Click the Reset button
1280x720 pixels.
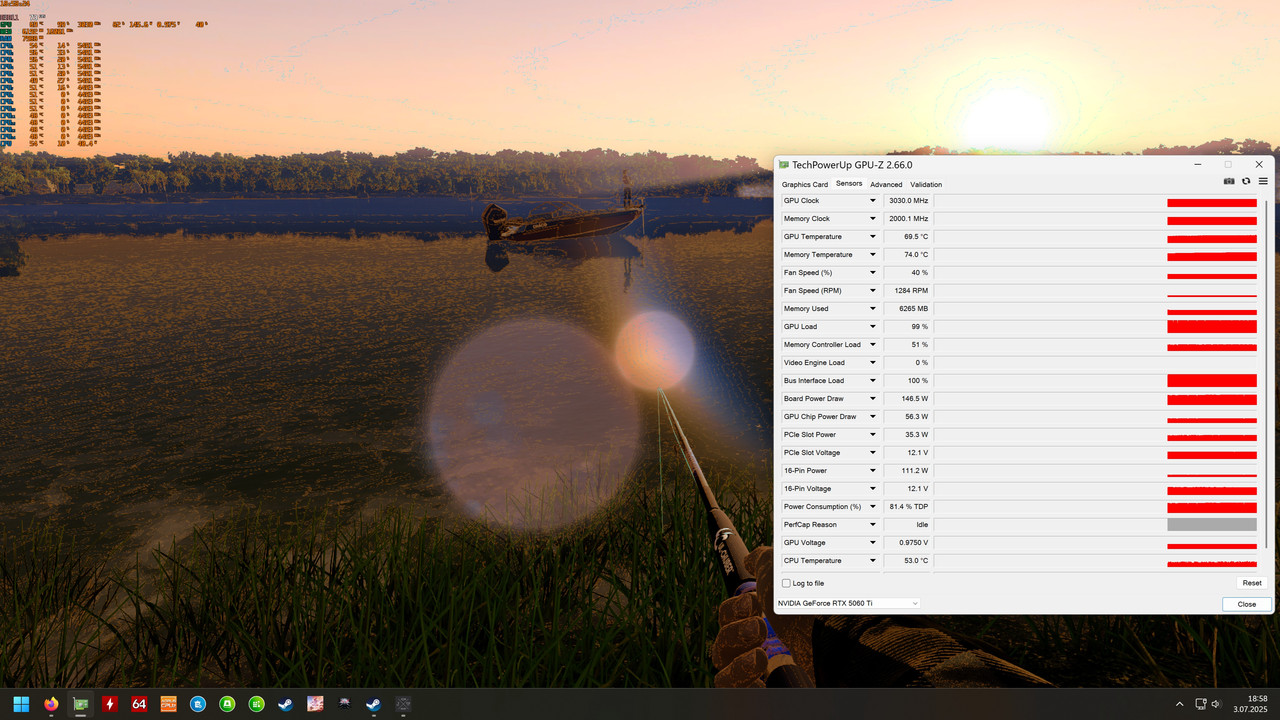[1252, 583]
